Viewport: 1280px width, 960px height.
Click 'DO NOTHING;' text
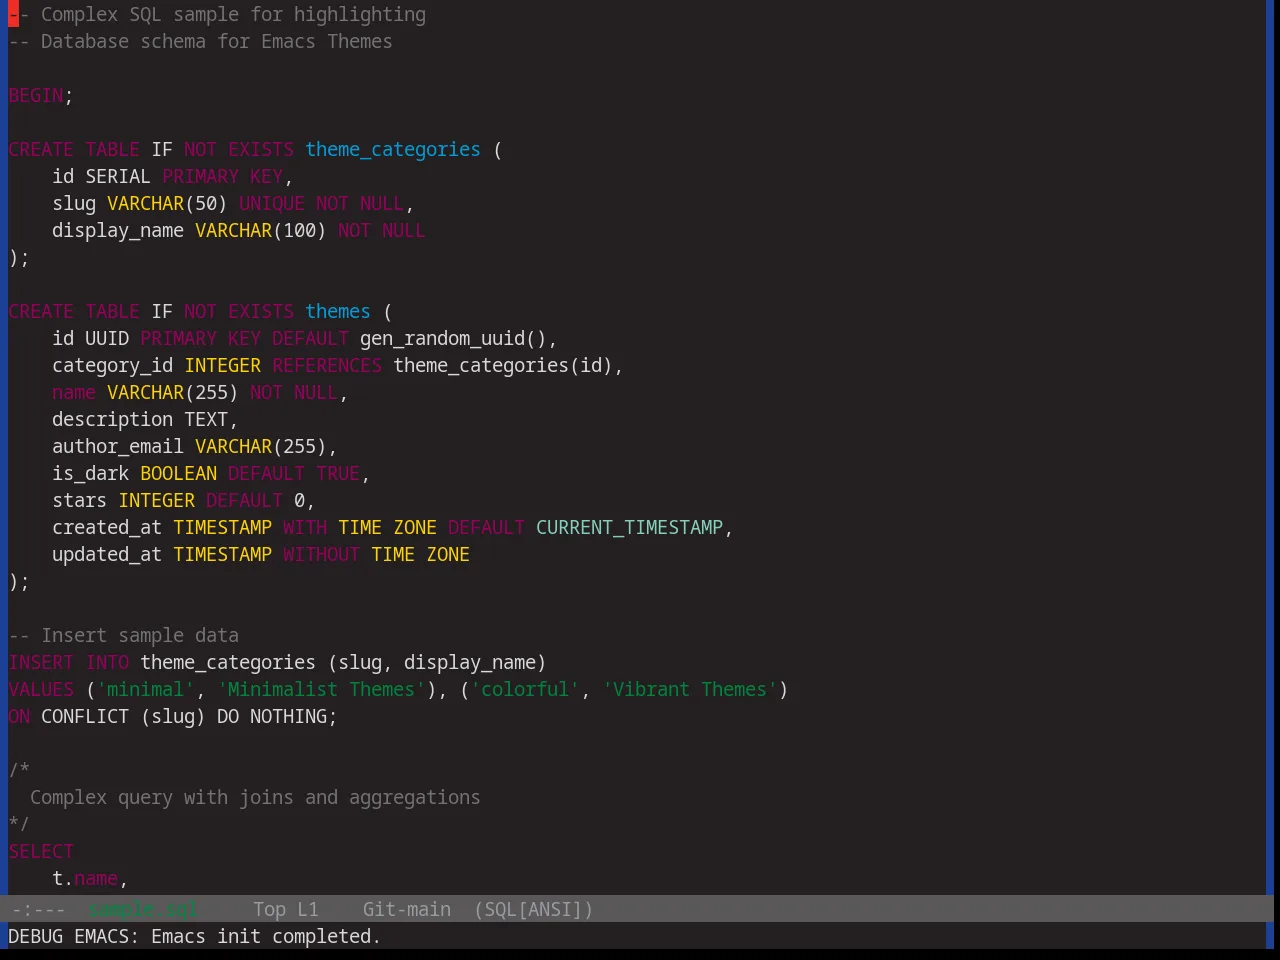tap(277, 717)
